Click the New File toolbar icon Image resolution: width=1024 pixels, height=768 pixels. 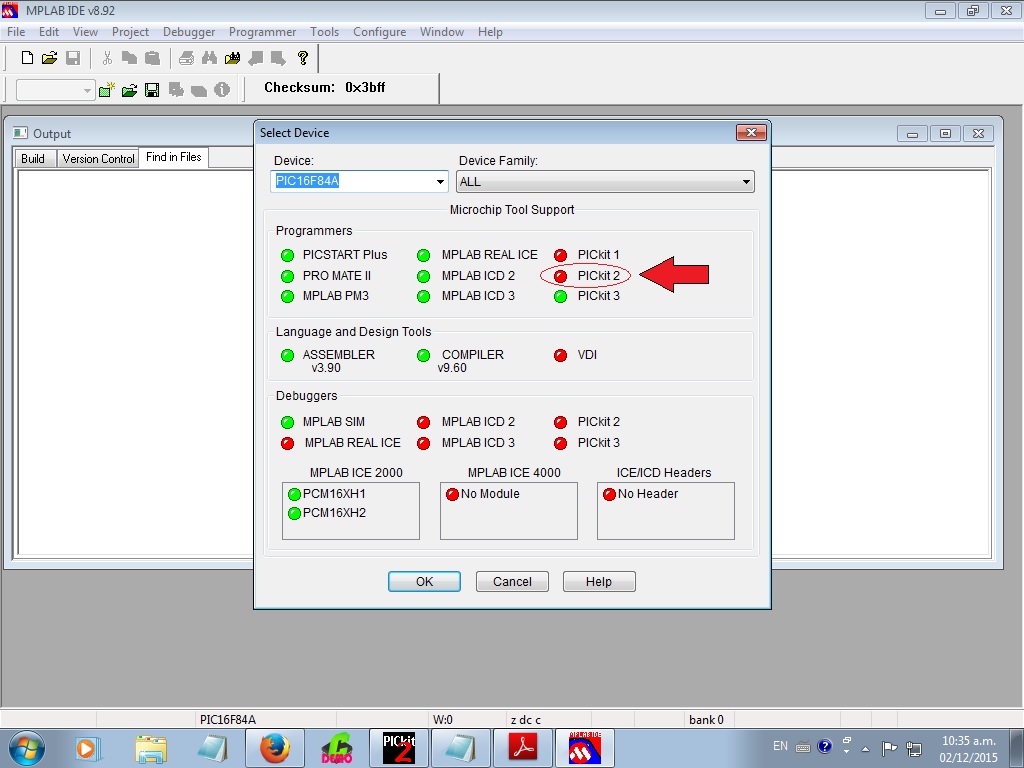[x=27, y=58]
